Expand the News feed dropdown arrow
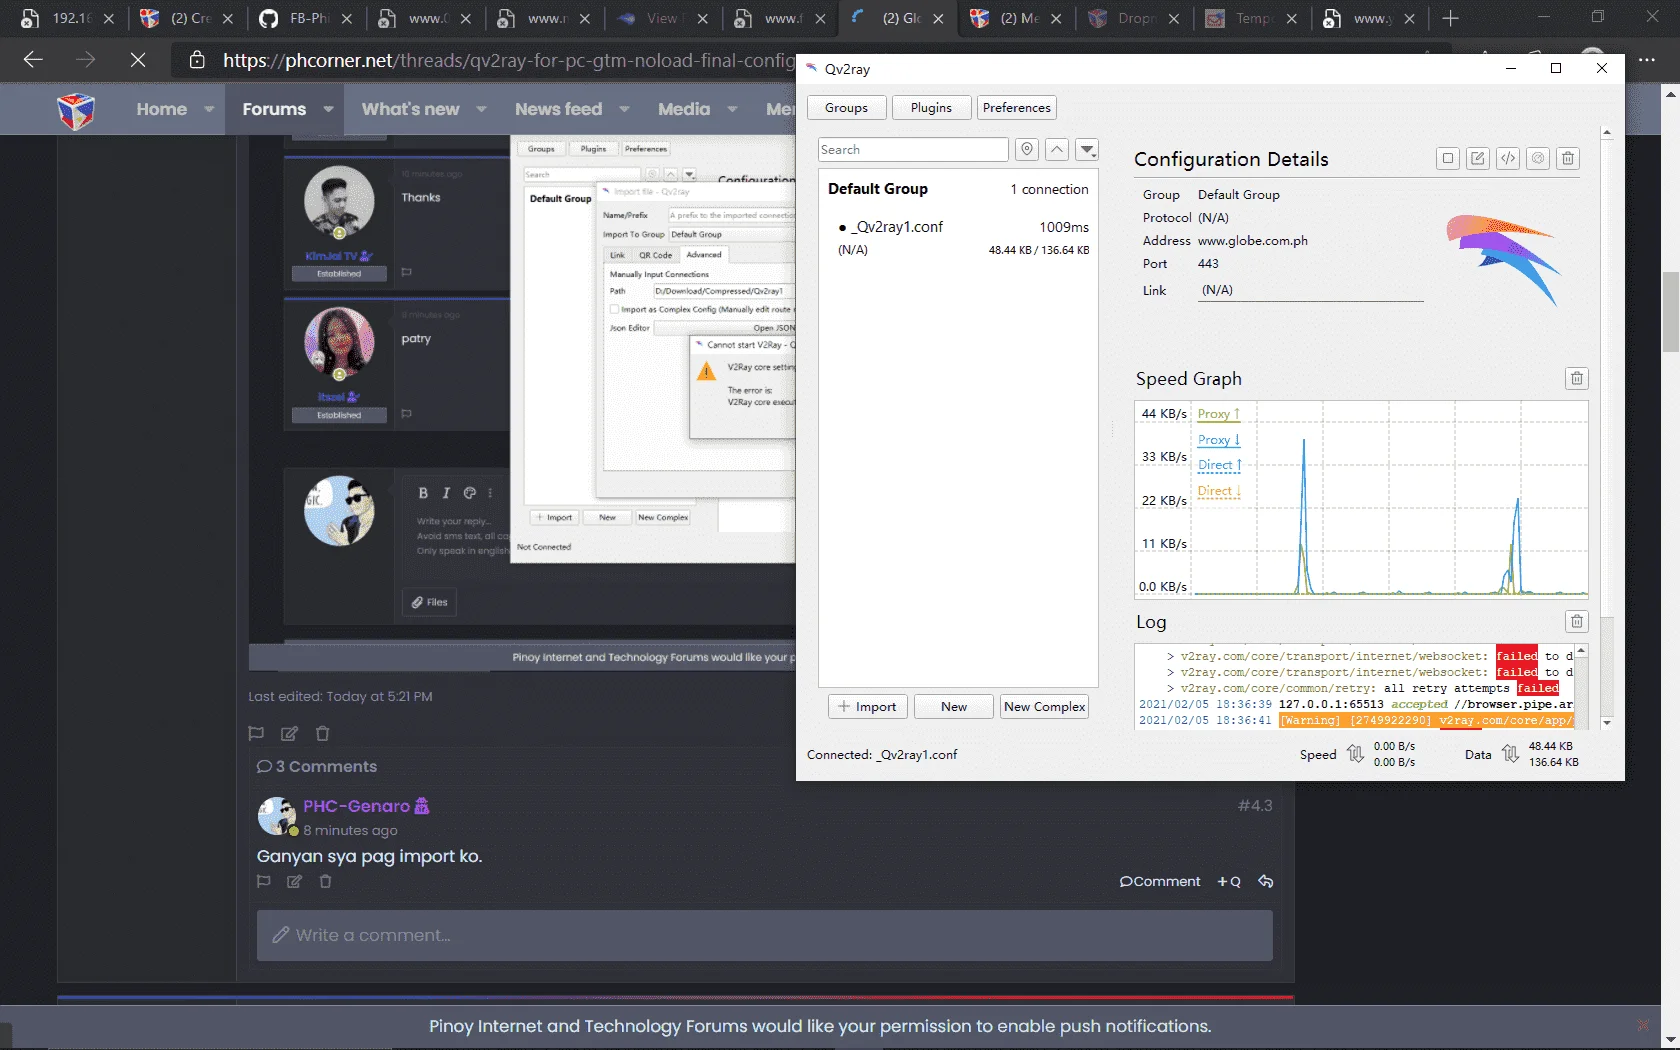The height and width of the screenshot is (1050, 1680). pos(624,109)
